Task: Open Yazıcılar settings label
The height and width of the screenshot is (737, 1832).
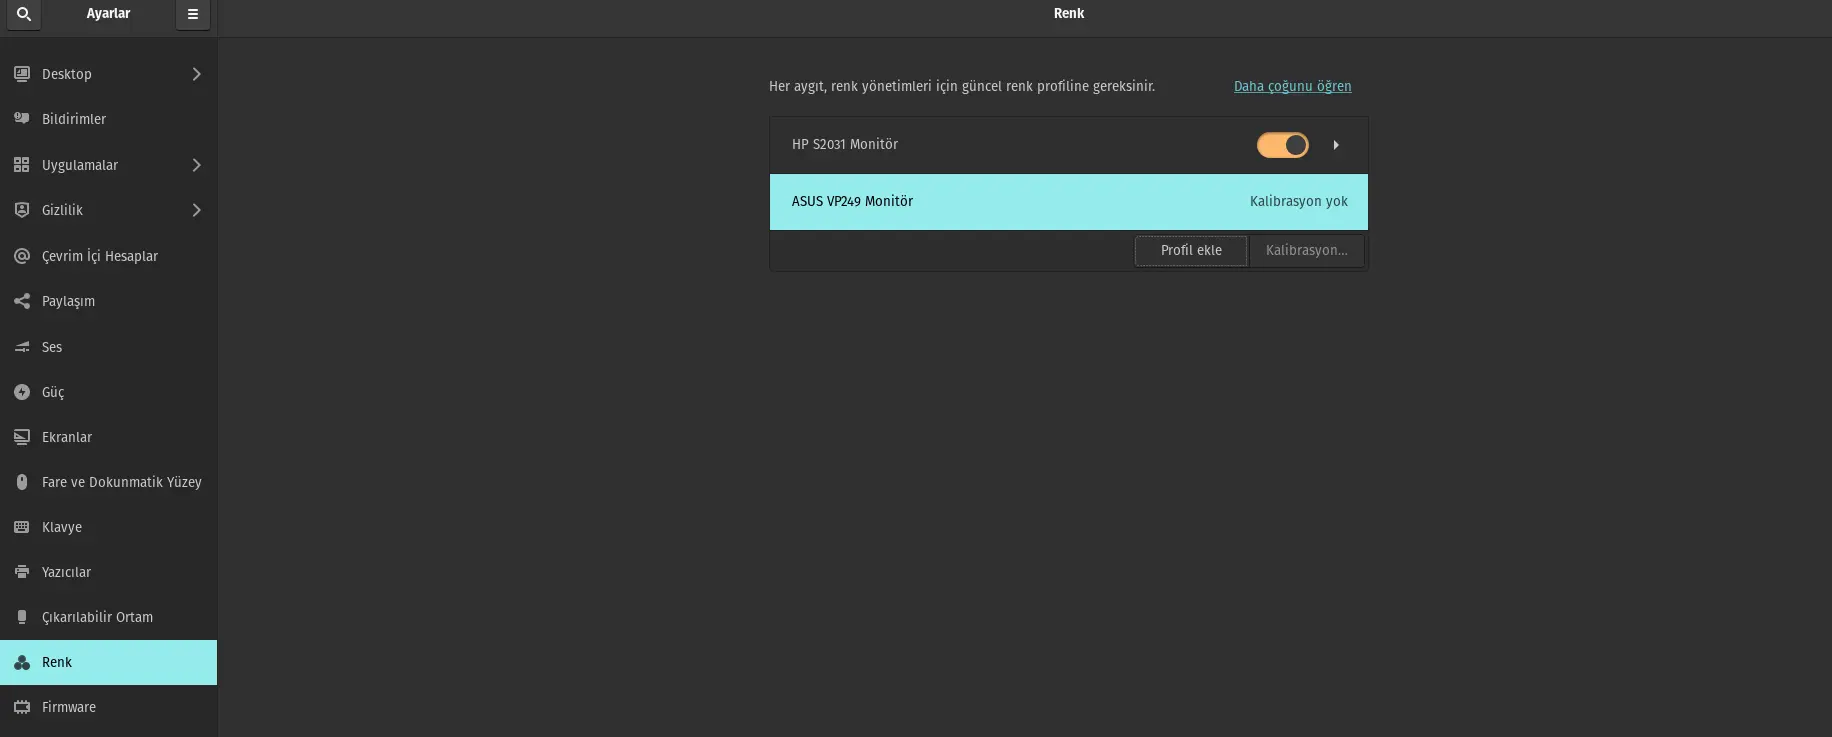Action: pyautogui.click(x=66, y=572)
